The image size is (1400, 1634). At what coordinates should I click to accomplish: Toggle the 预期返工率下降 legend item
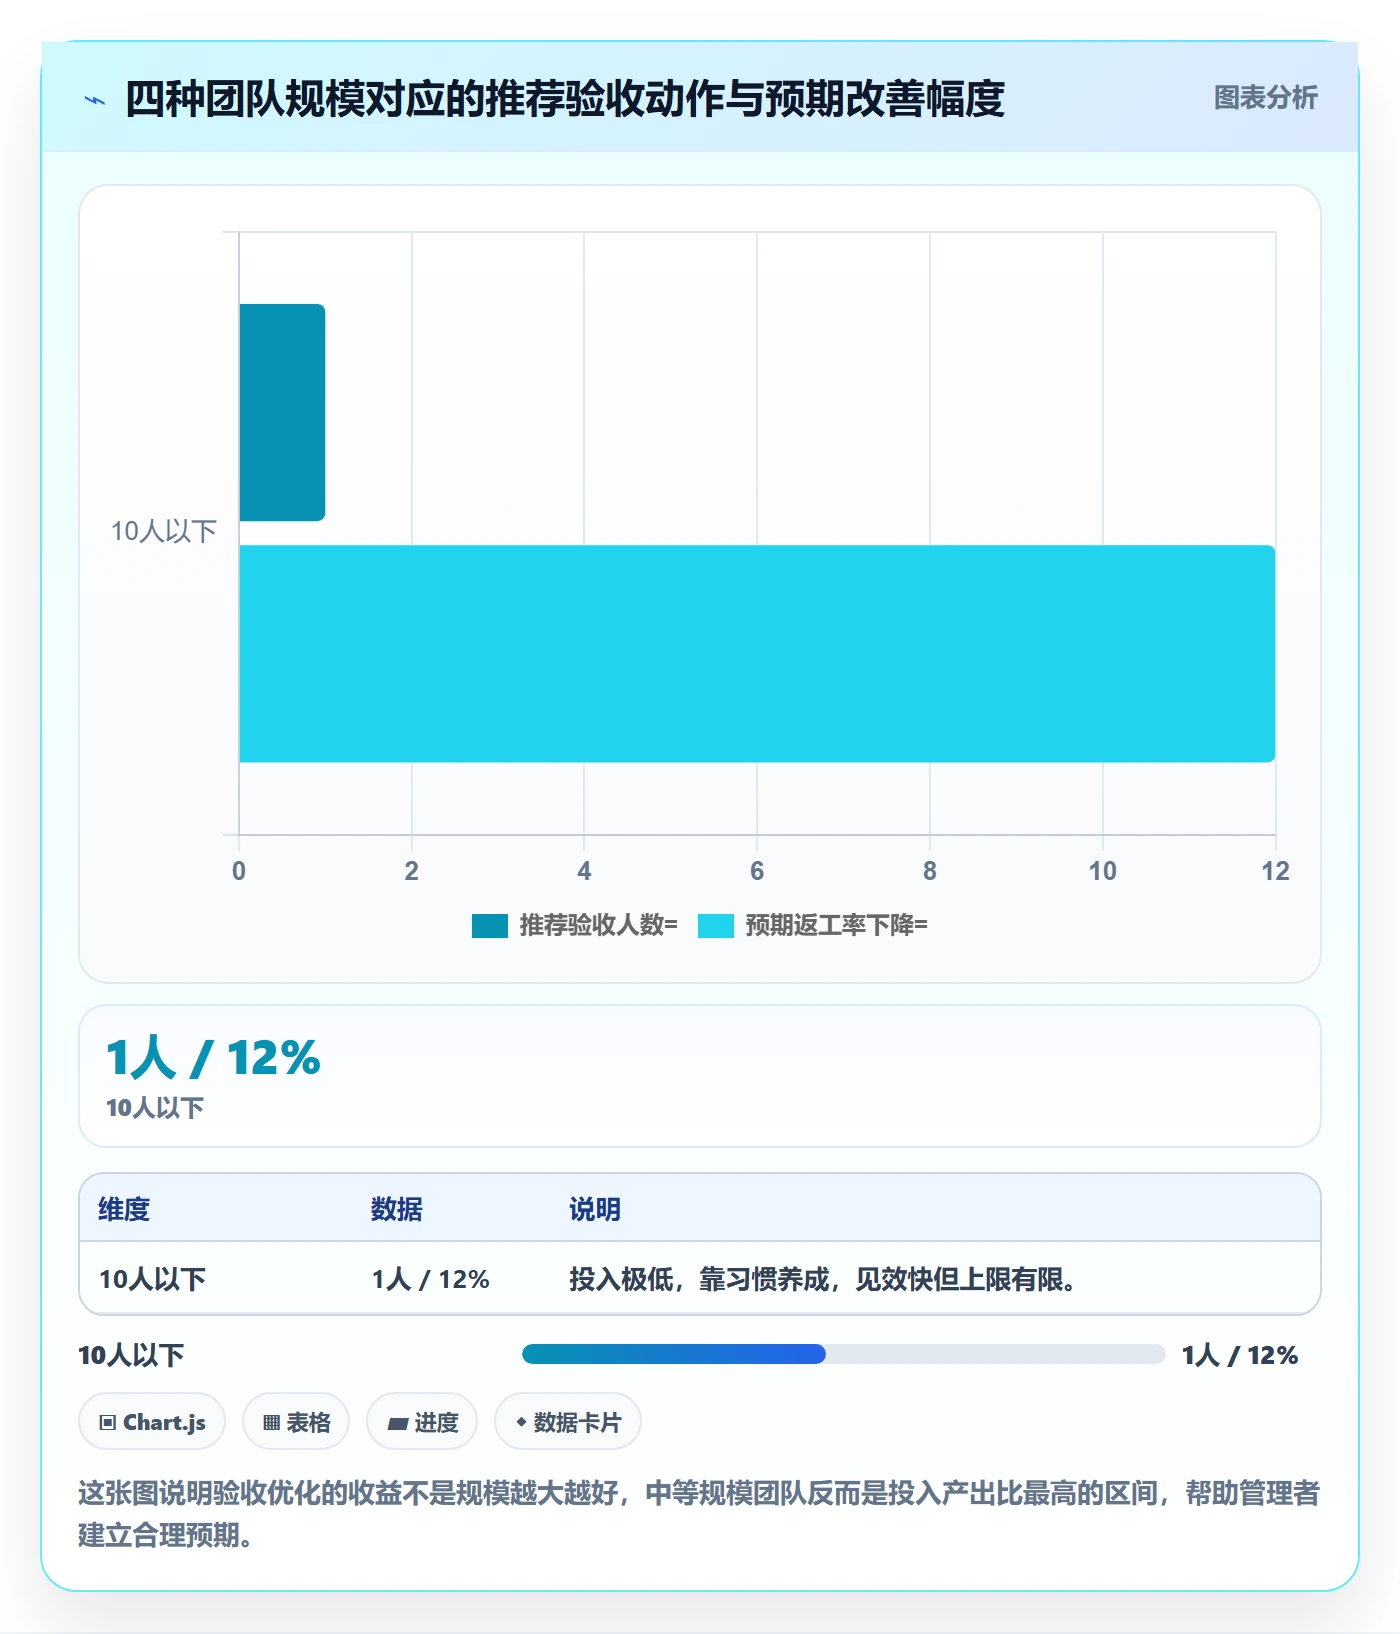(813, 925)
